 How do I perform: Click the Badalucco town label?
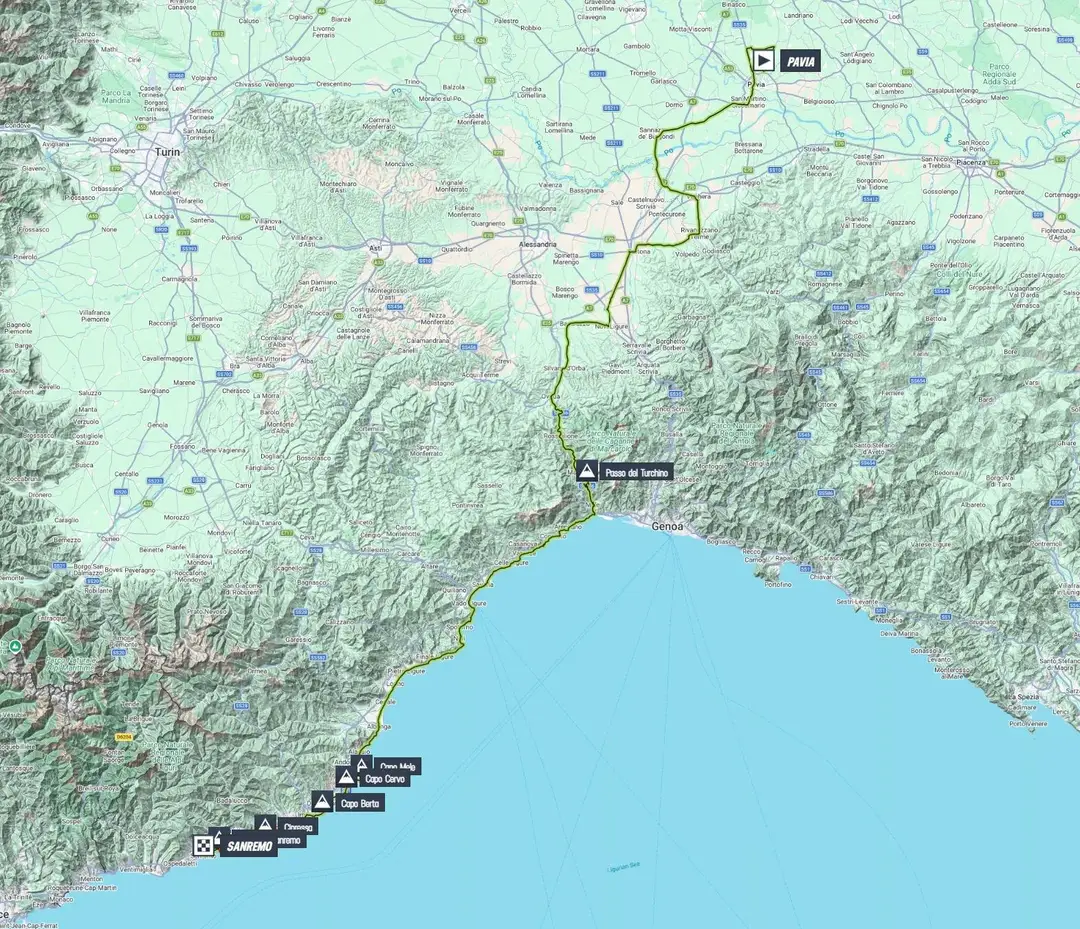tap(230, 800)
